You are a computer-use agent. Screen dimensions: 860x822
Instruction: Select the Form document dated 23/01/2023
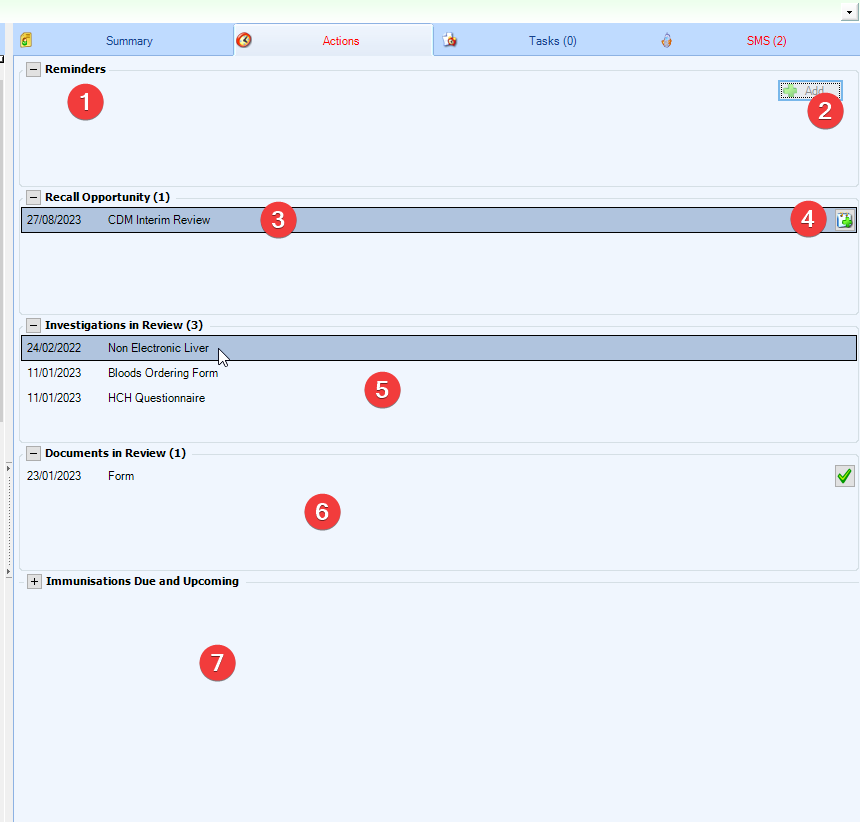(x=121, y=476)
